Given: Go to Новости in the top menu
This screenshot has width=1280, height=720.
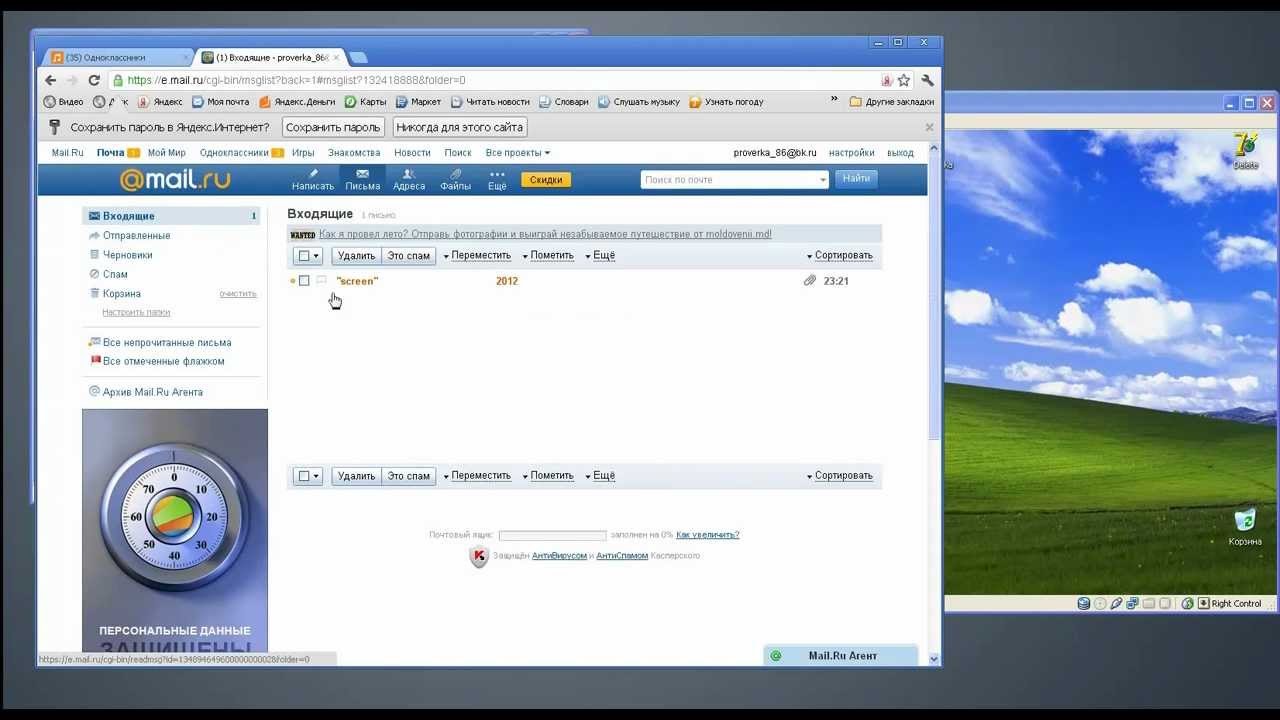Looking at the screenshot, I should [412, 153].
